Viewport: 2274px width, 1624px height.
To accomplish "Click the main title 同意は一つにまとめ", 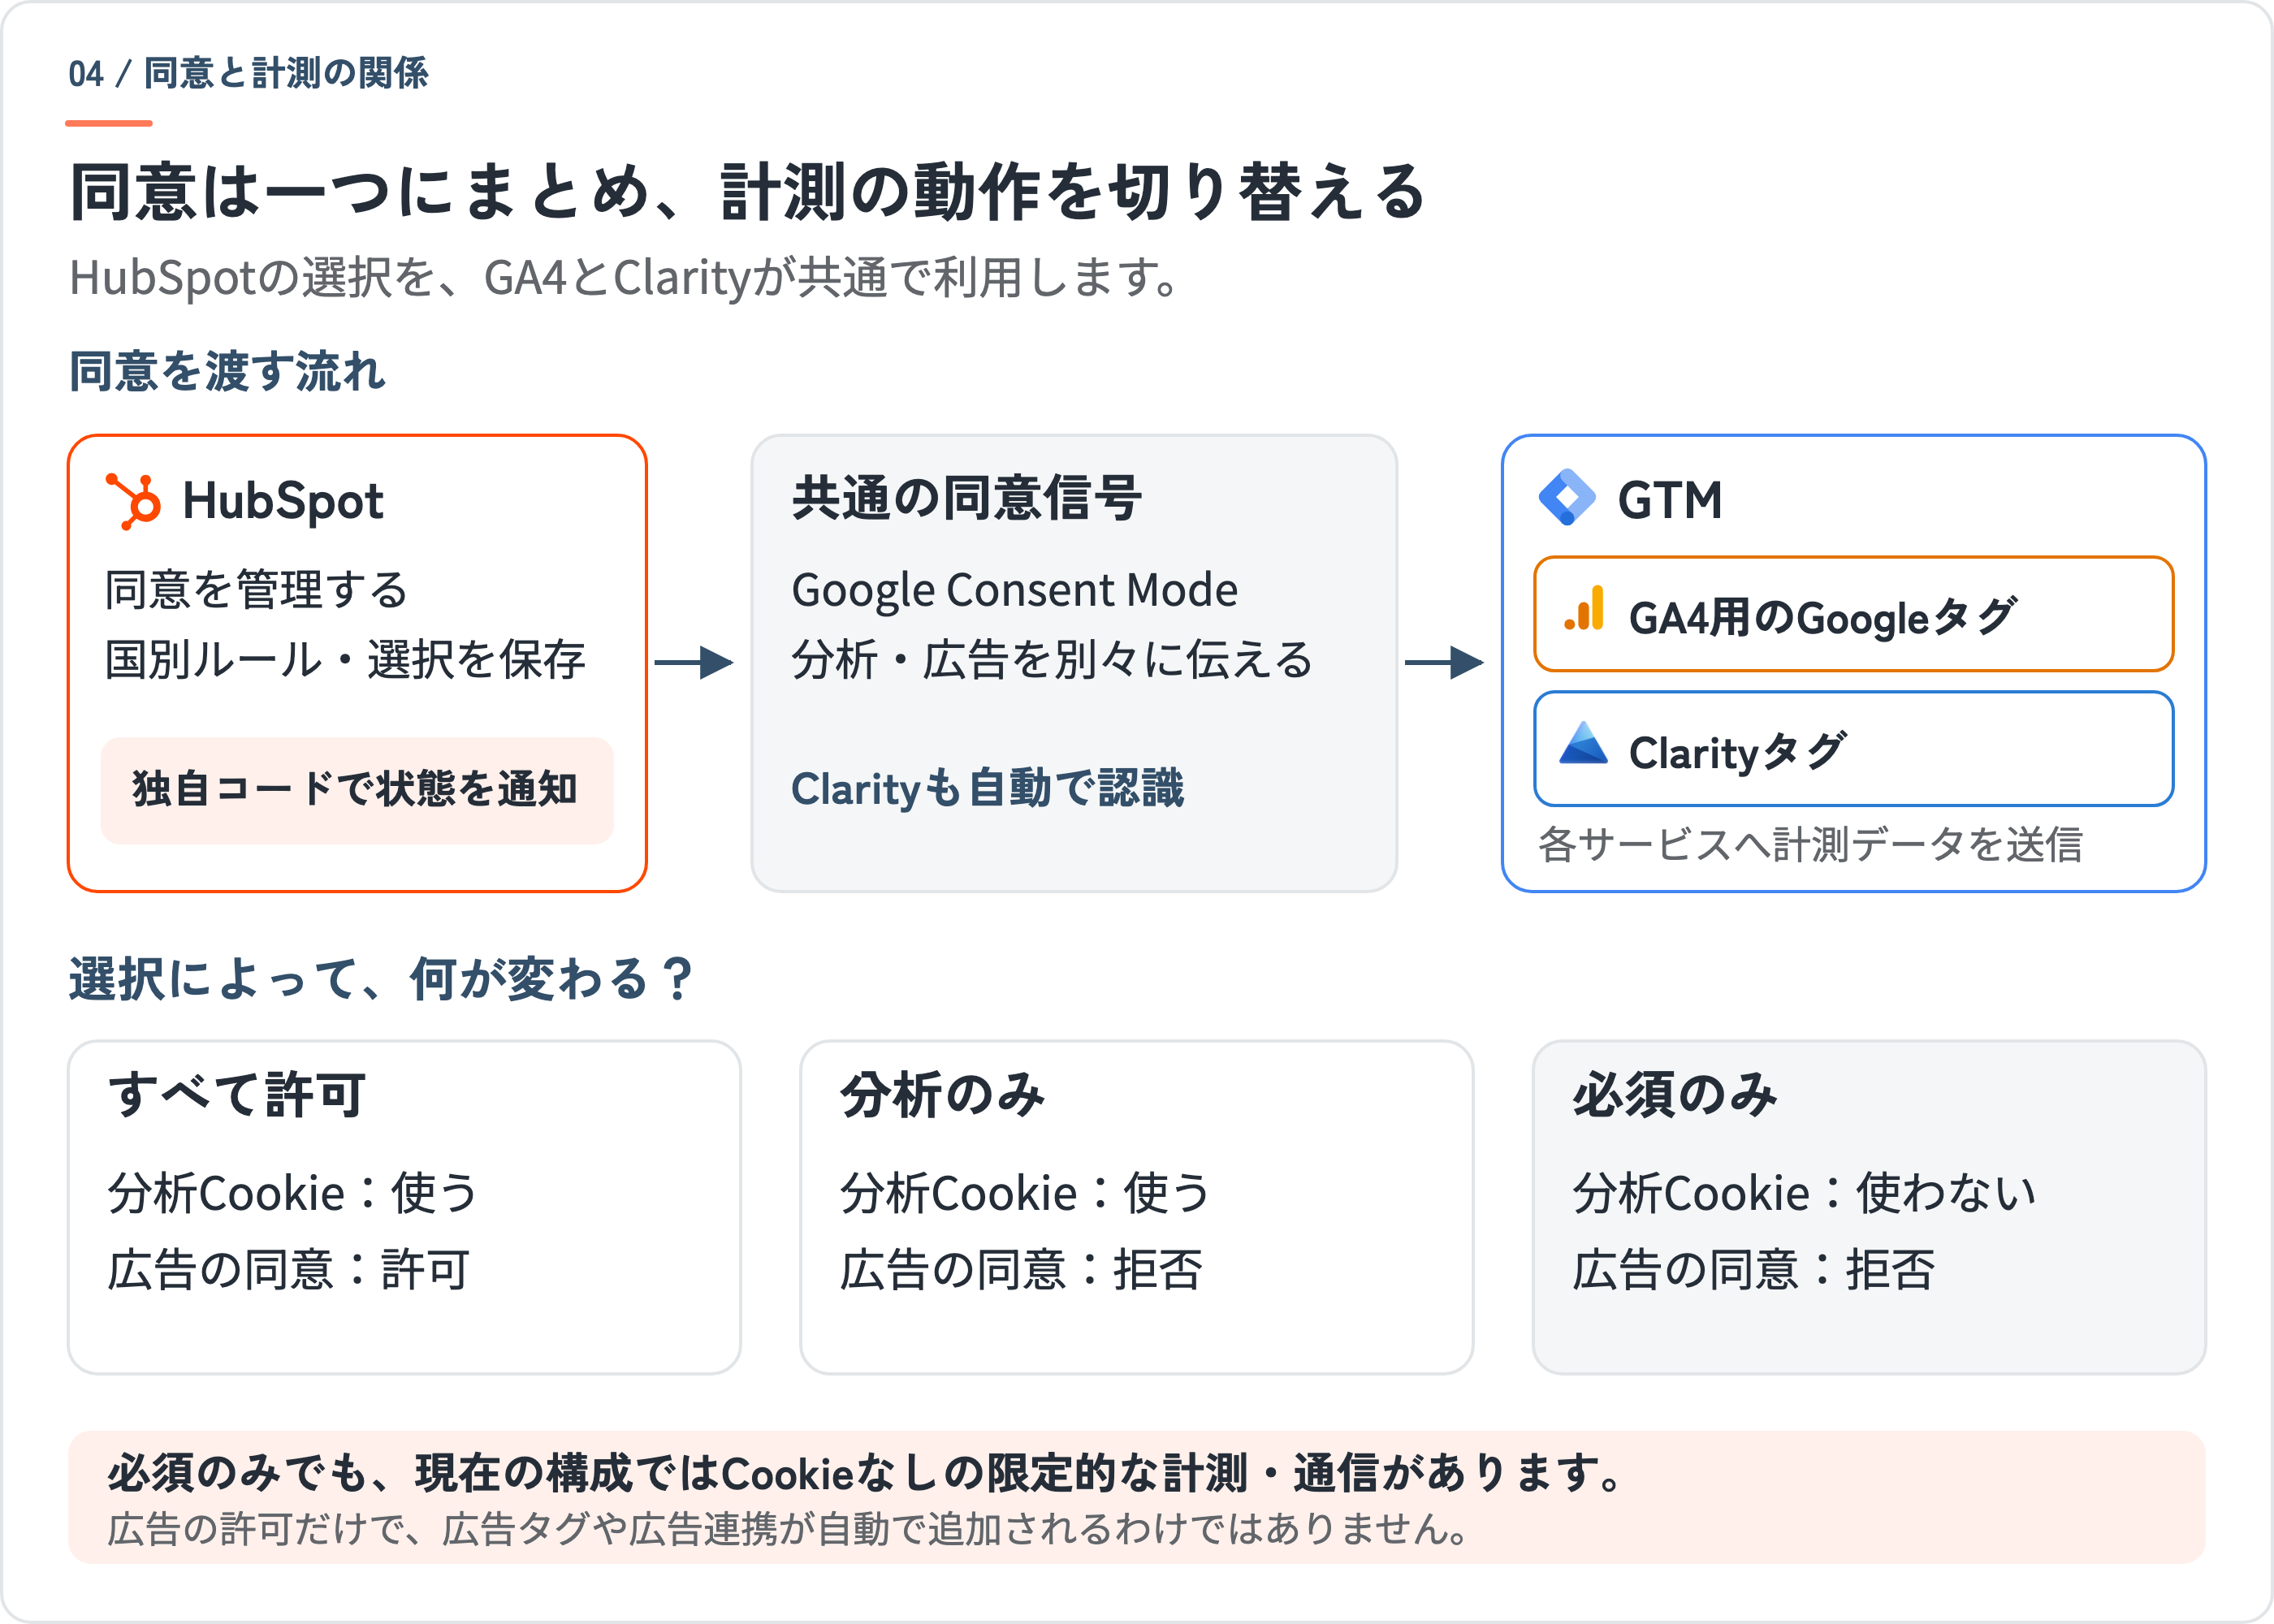I will pos(749,191).
